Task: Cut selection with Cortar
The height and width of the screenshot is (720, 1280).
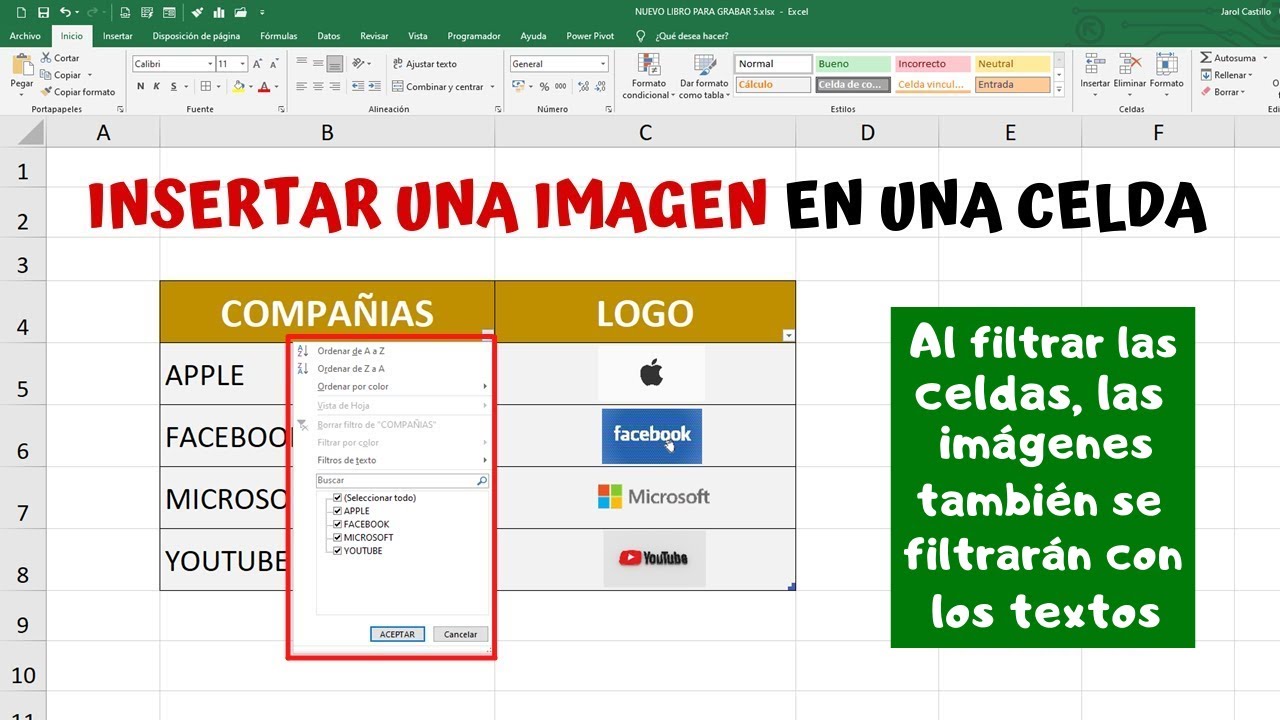Action: 60,58
